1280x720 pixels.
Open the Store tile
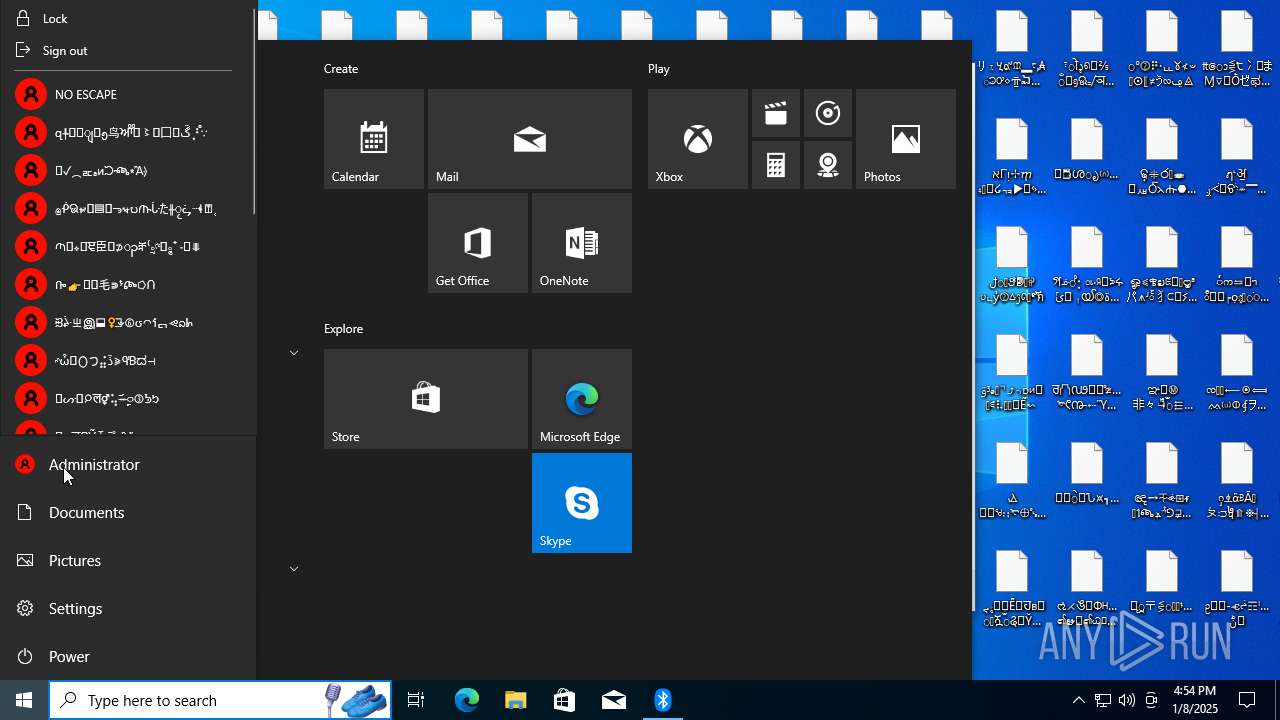426,399
